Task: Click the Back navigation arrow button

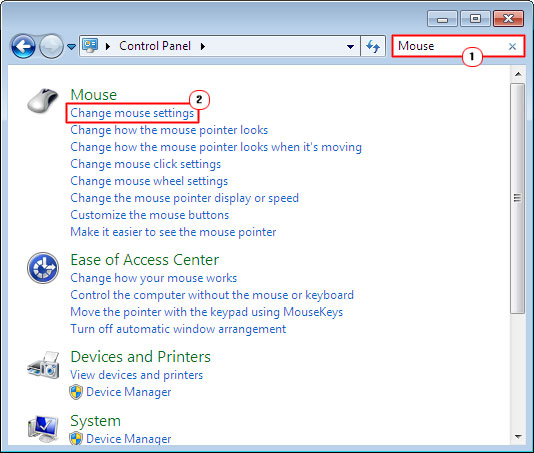Action: tap(23, 46)
